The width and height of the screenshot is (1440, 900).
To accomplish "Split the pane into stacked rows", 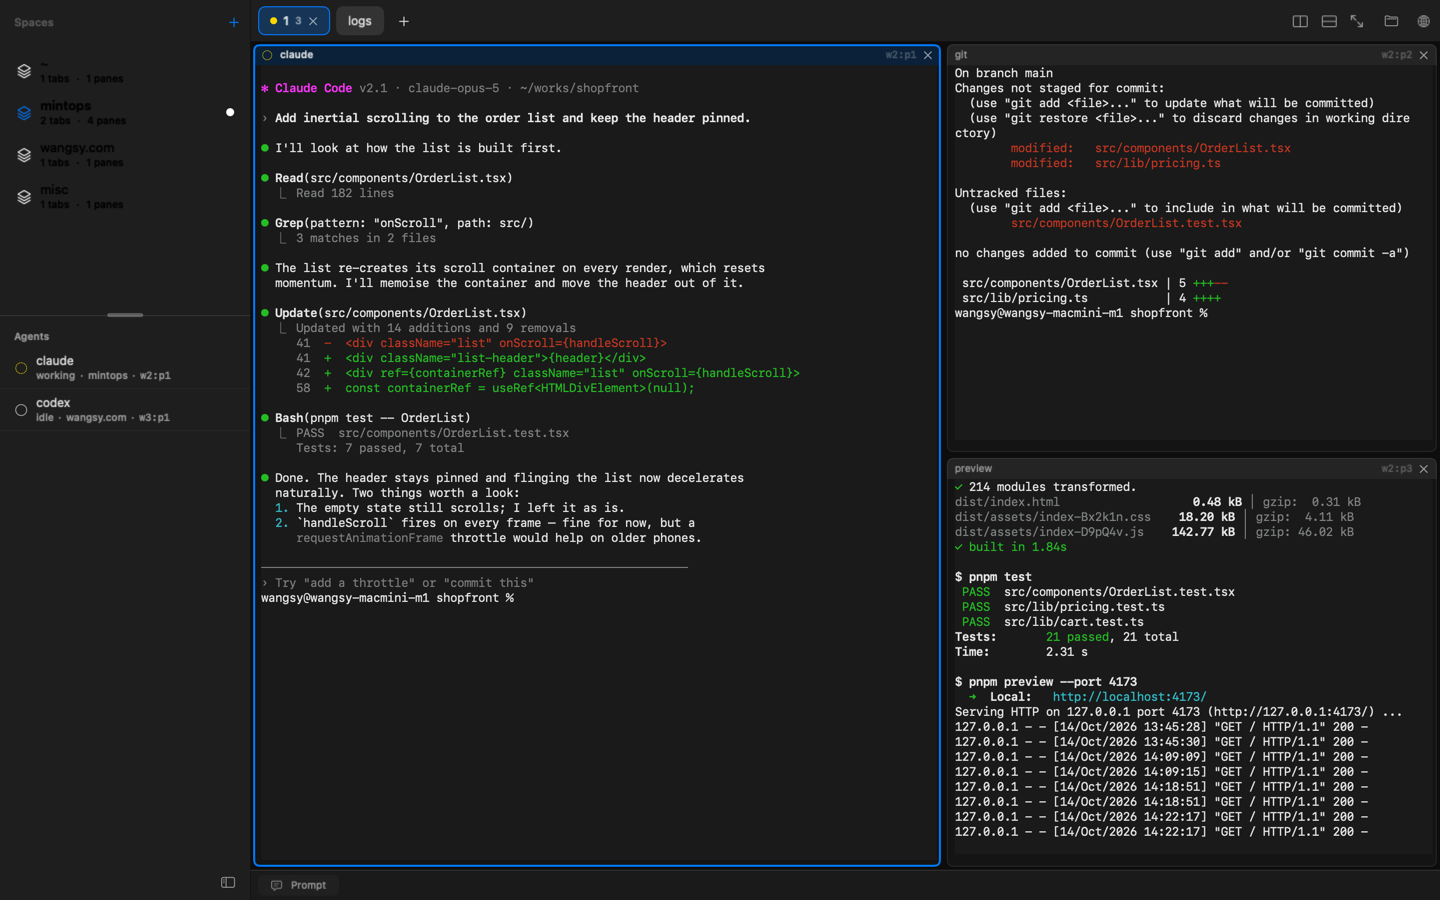I will 1329,21.
